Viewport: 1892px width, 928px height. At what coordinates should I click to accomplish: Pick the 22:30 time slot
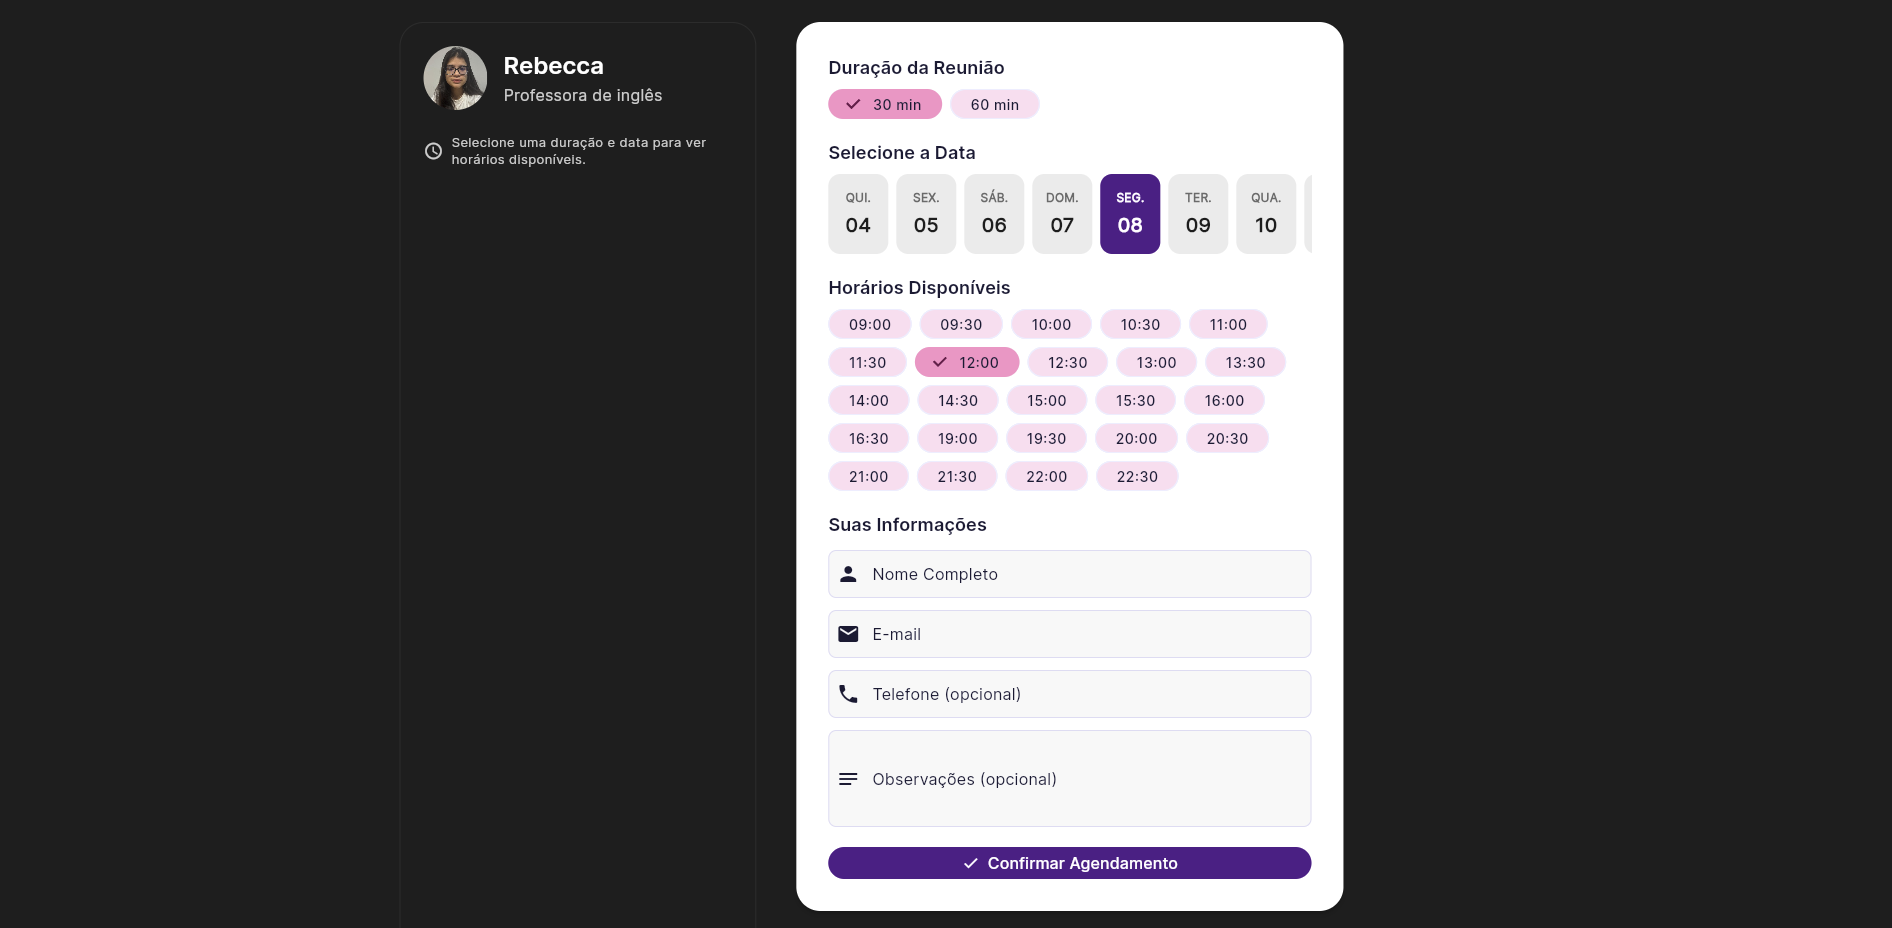coord(1137,477)
